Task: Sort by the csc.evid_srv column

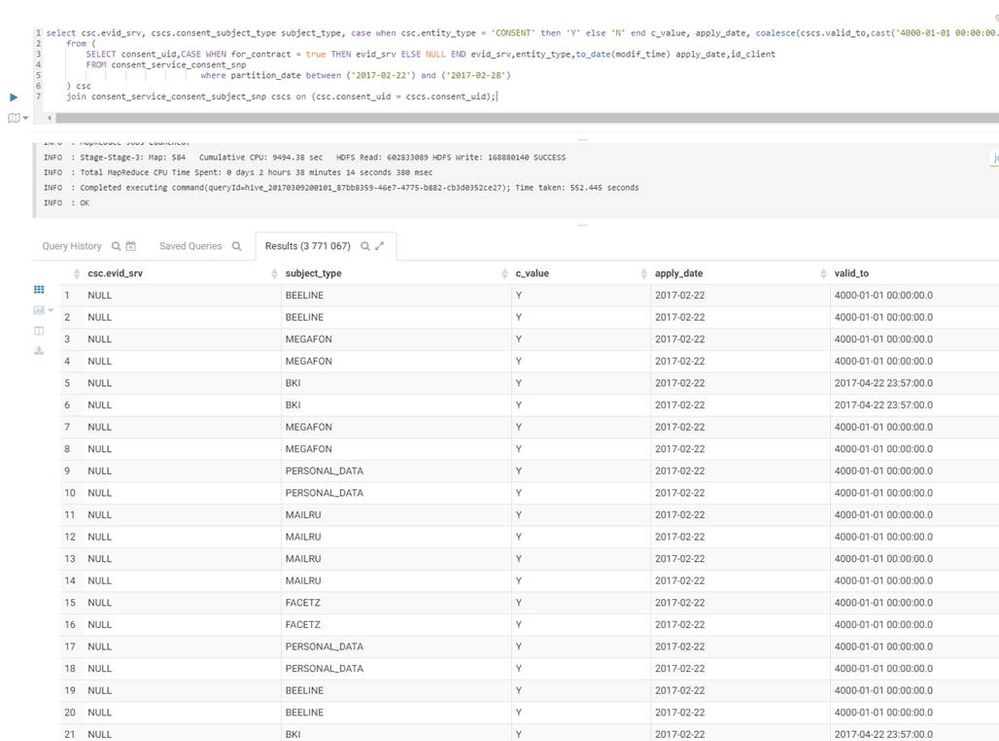Action: pyautogui.click(x=115, y=273)
